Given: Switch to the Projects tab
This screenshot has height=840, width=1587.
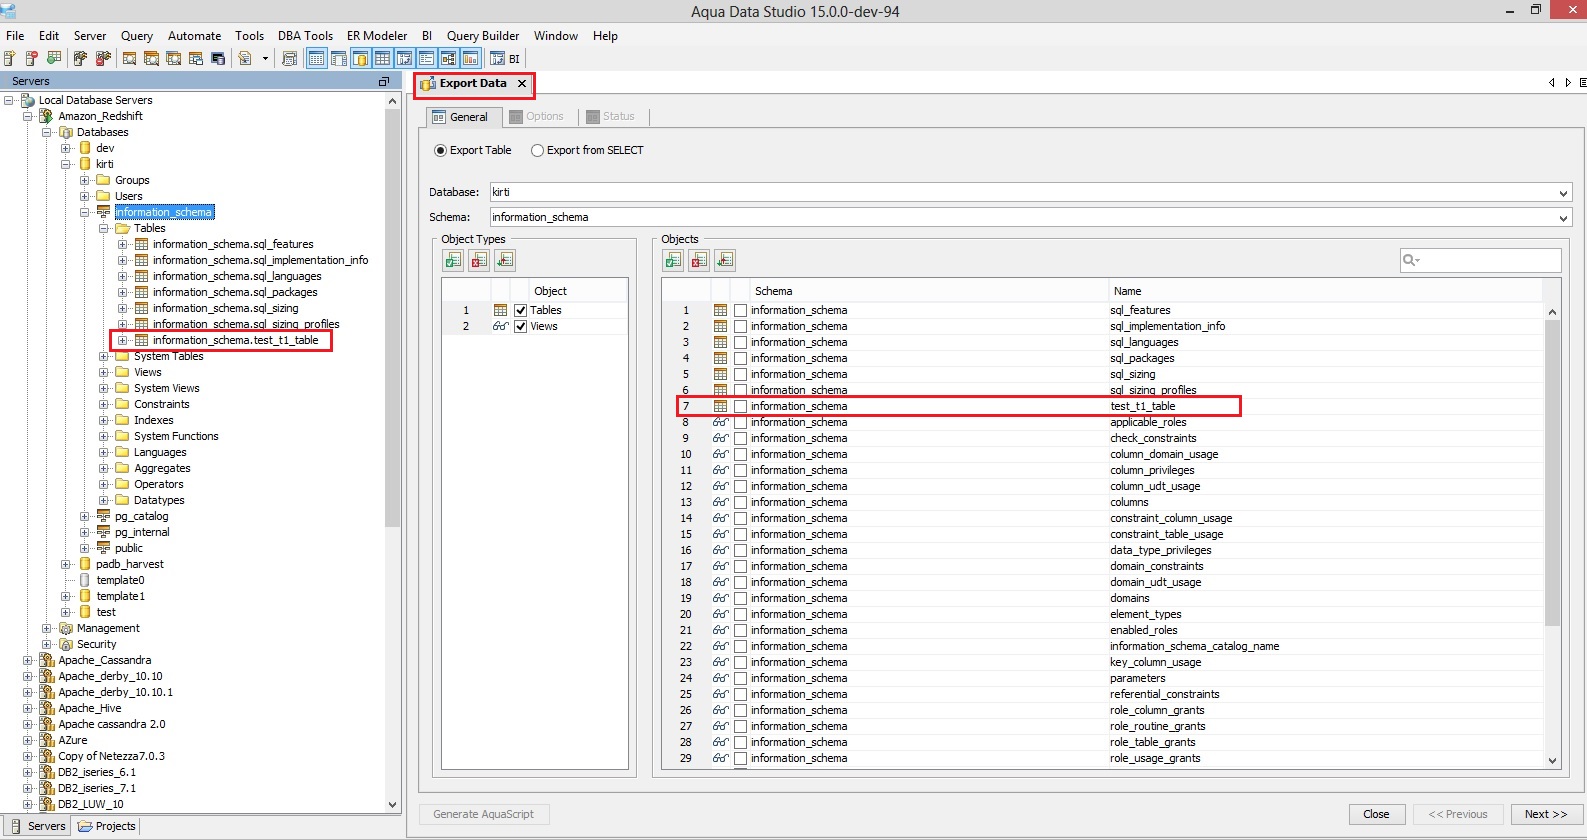Looking at the screenshot, I should click(x=107, y=826).
